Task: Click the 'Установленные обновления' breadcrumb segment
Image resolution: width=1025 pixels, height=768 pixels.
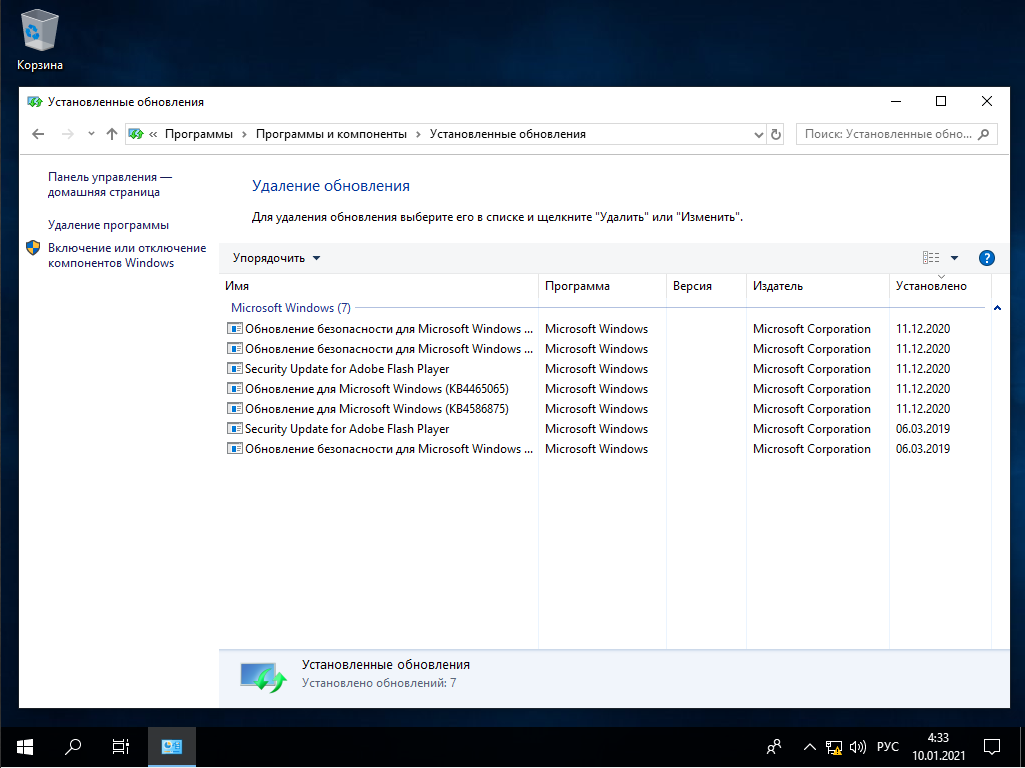Action: (x=507, y=134)
